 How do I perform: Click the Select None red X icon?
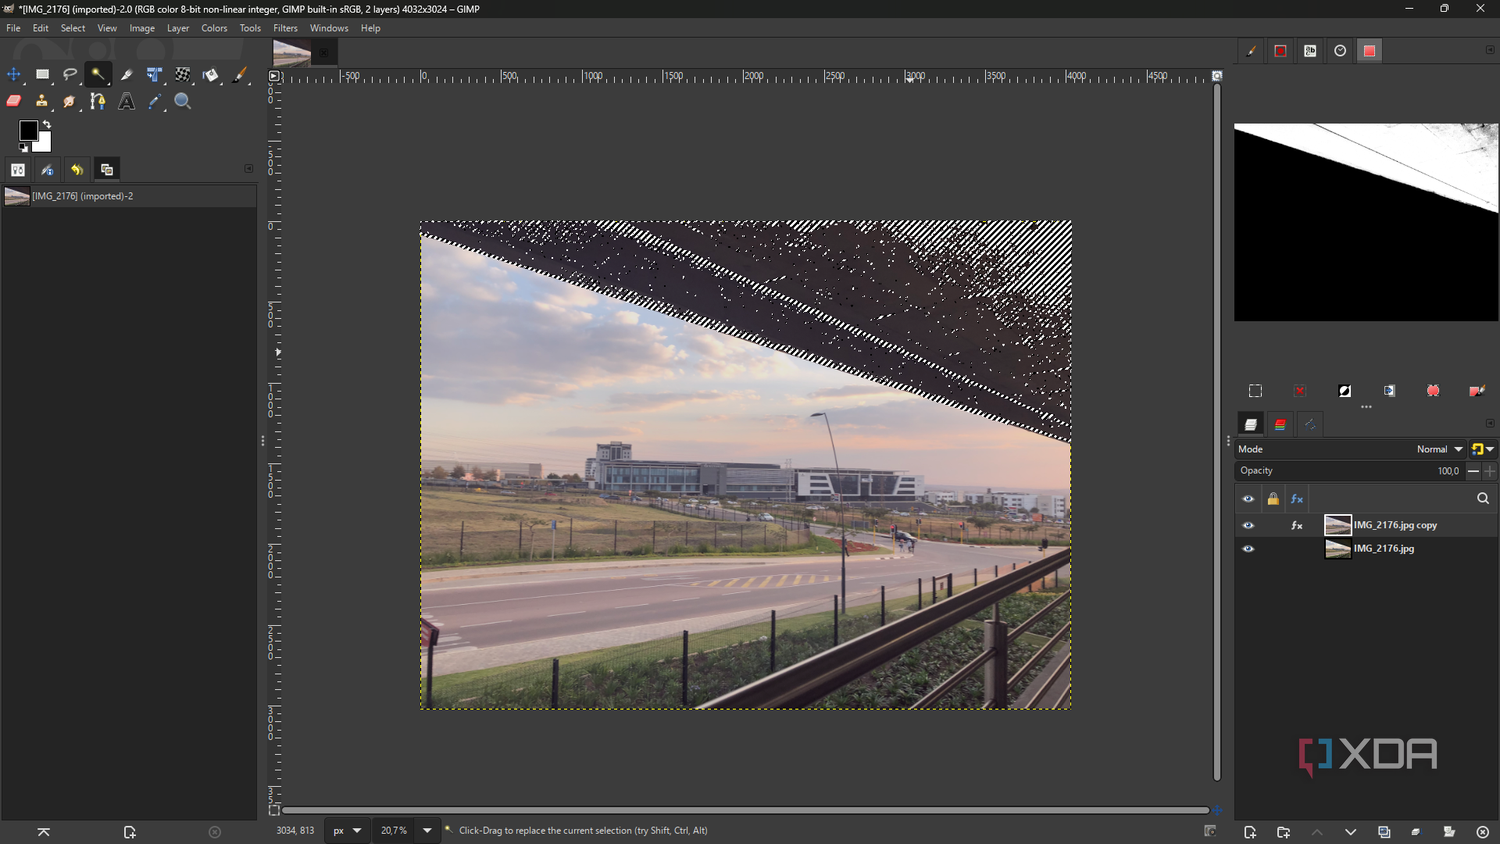[1300, 391]
